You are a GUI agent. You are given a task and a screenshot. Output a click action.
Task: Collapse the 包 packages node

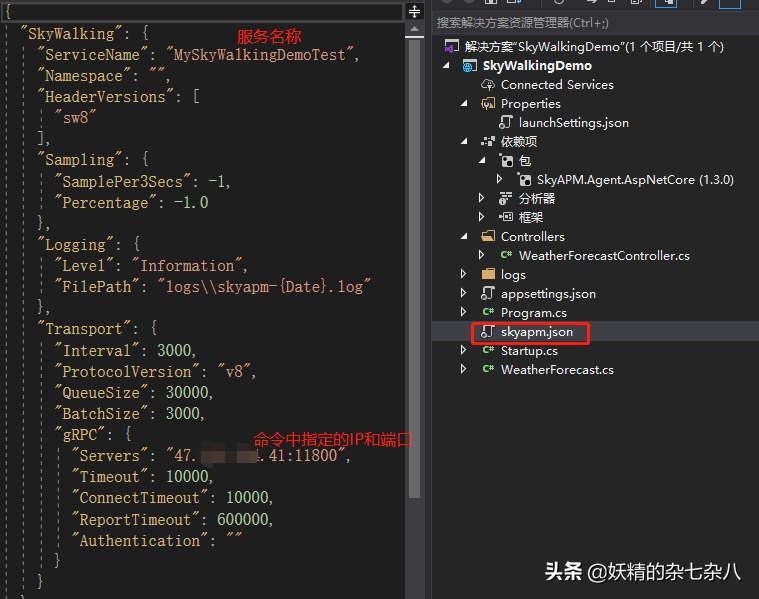[x=482, y=160]
